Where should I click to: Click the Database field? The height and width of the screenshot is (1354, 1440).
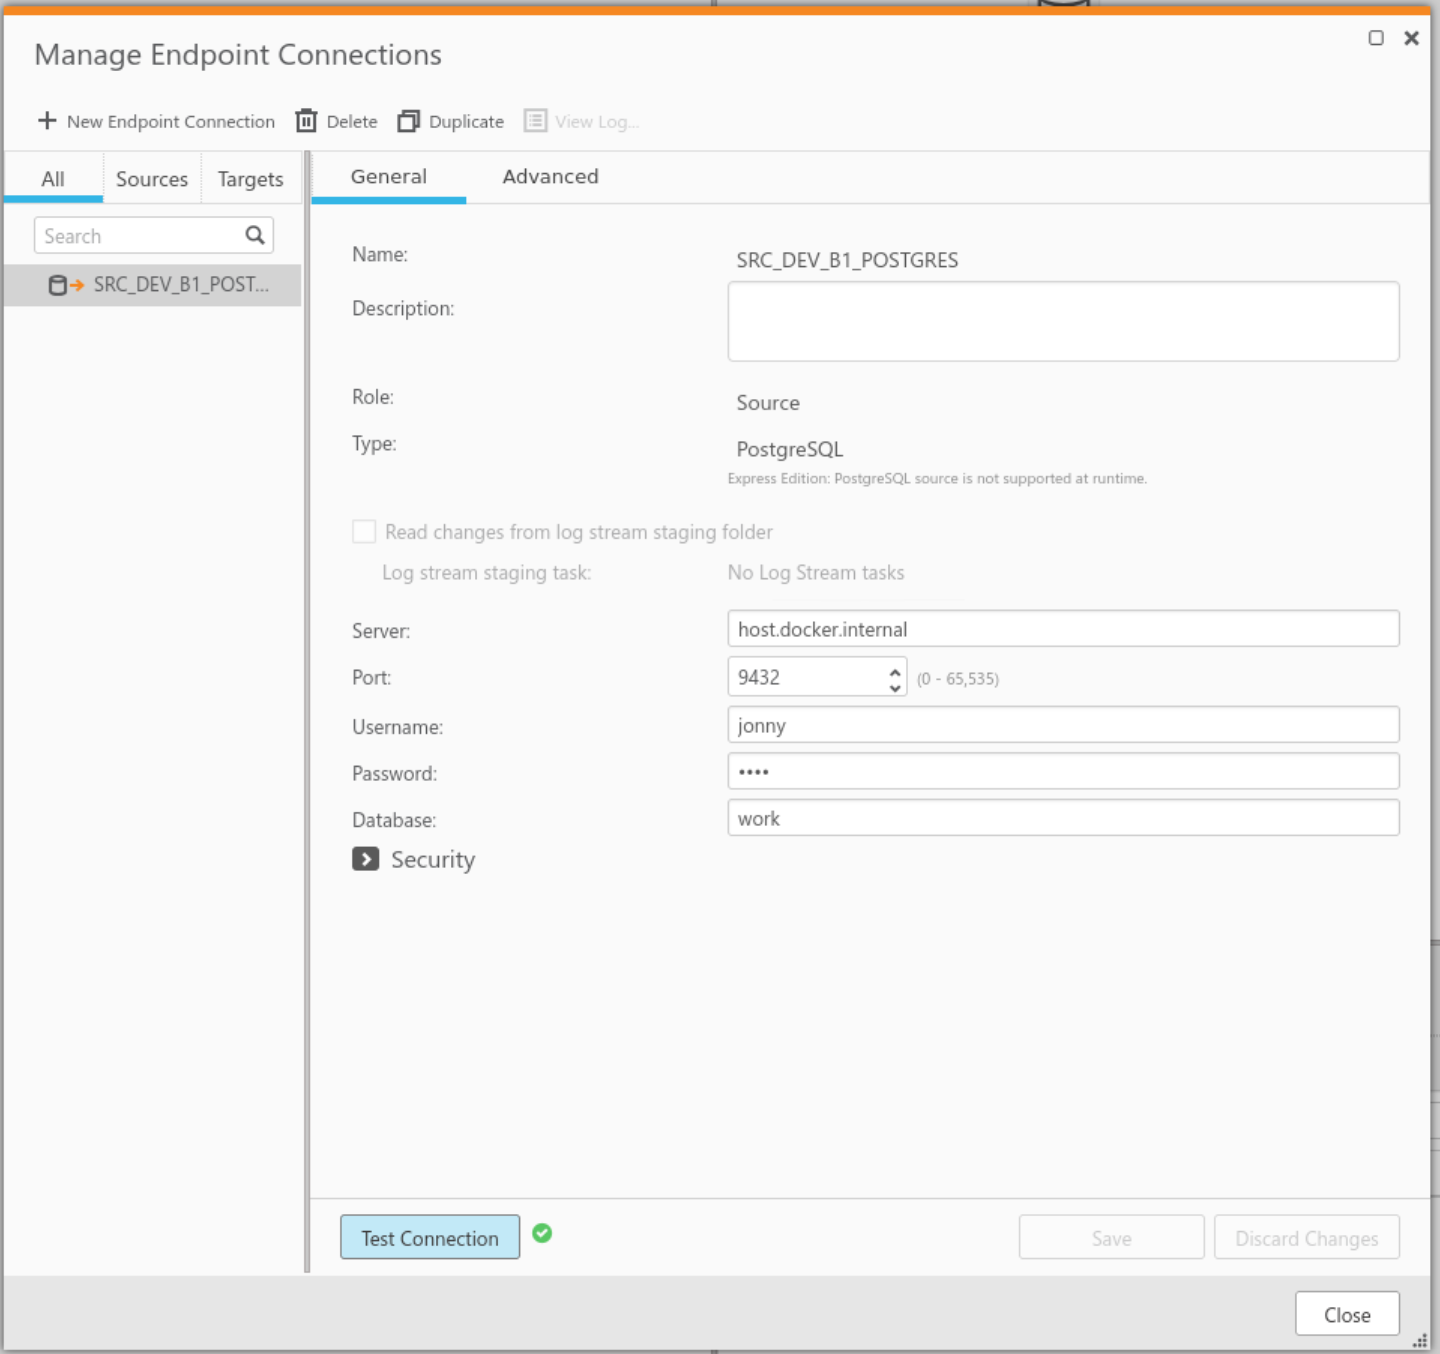(1063, 818)
